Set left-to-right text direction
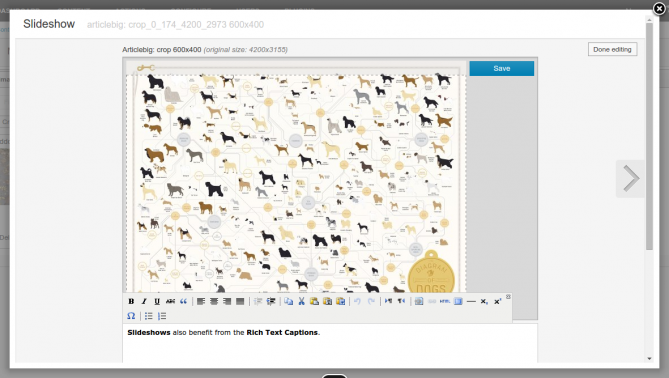 [388, 301]
